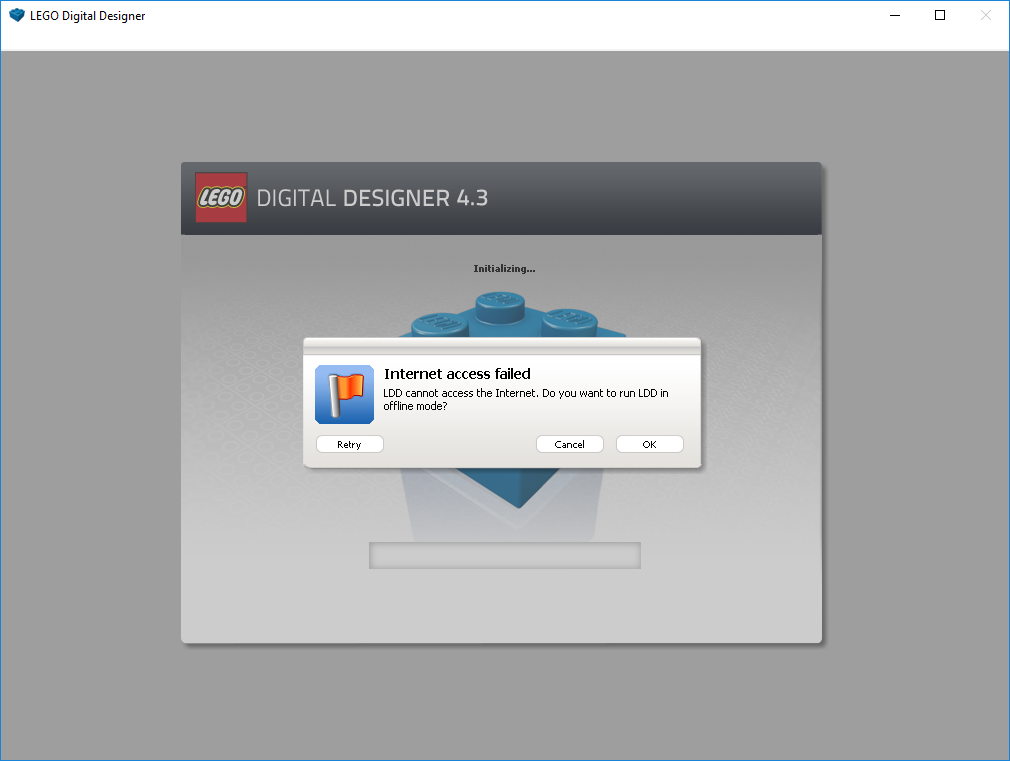Image resolution: width=1010 pixels, height=761 pixels.
Task: Click the brick's top center stud
Action: 505,303
